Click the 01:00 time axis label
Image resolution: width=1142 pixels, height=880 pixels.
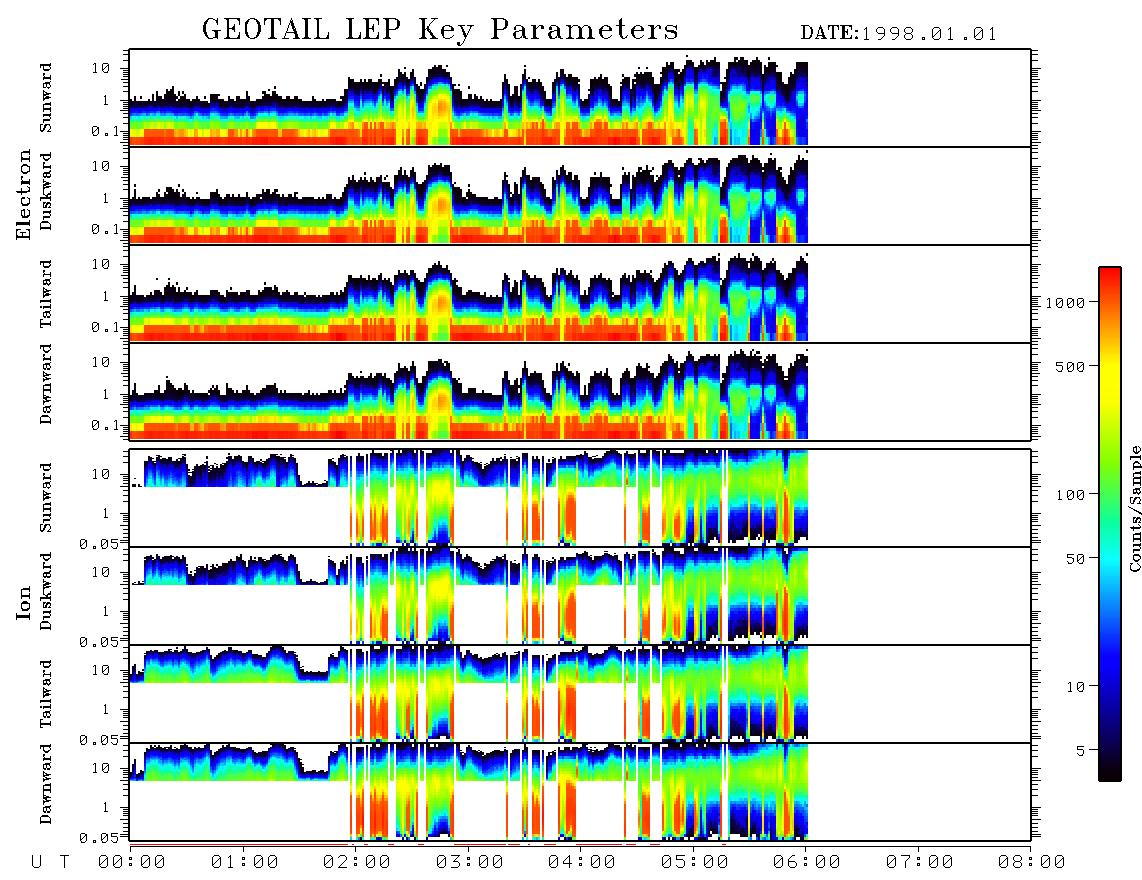point(245,863)
